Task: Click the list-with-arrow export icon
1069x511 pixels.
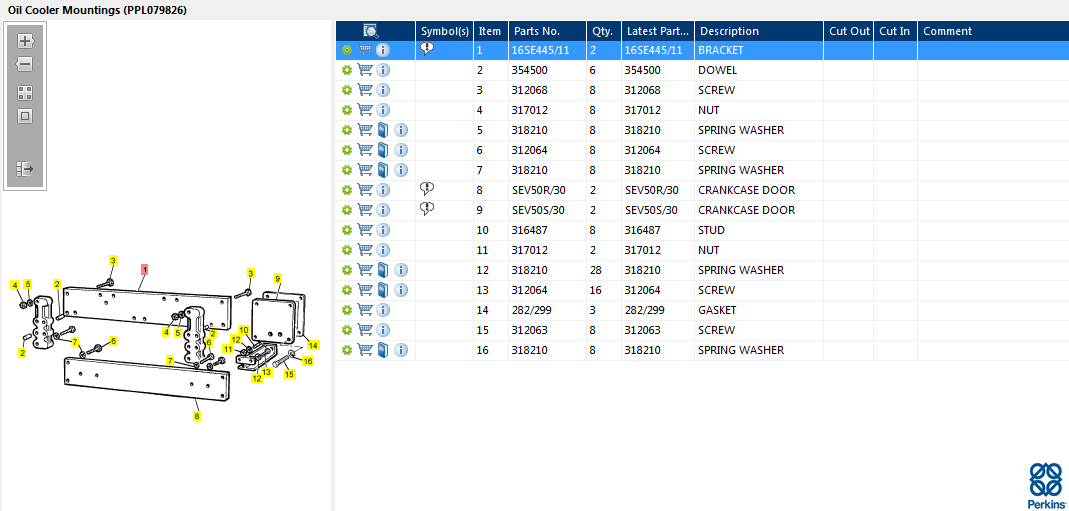Action: tap(25, 168)
